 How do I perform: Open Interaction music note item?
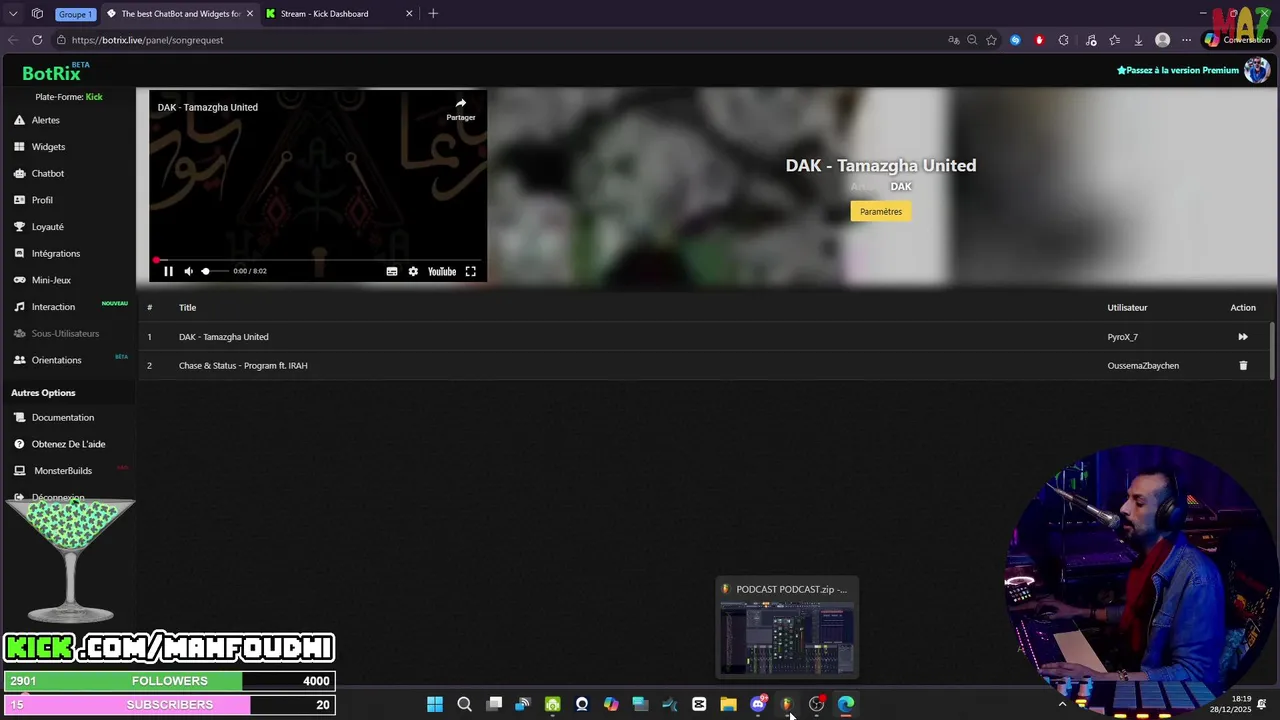[53, 307]
